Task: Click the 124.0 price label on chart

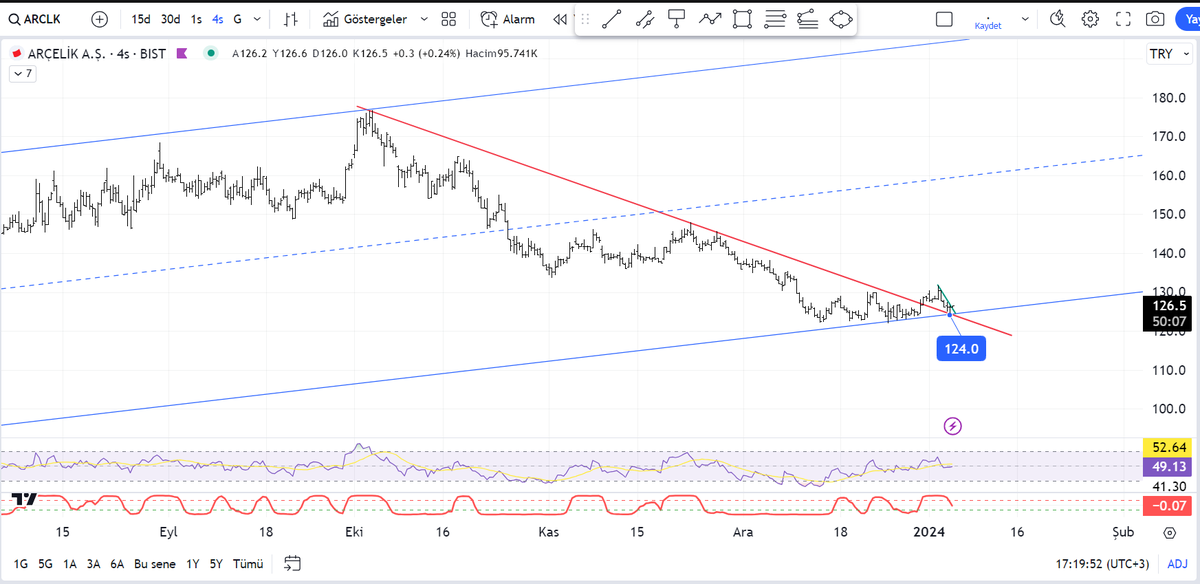Action: pos(962,349)
